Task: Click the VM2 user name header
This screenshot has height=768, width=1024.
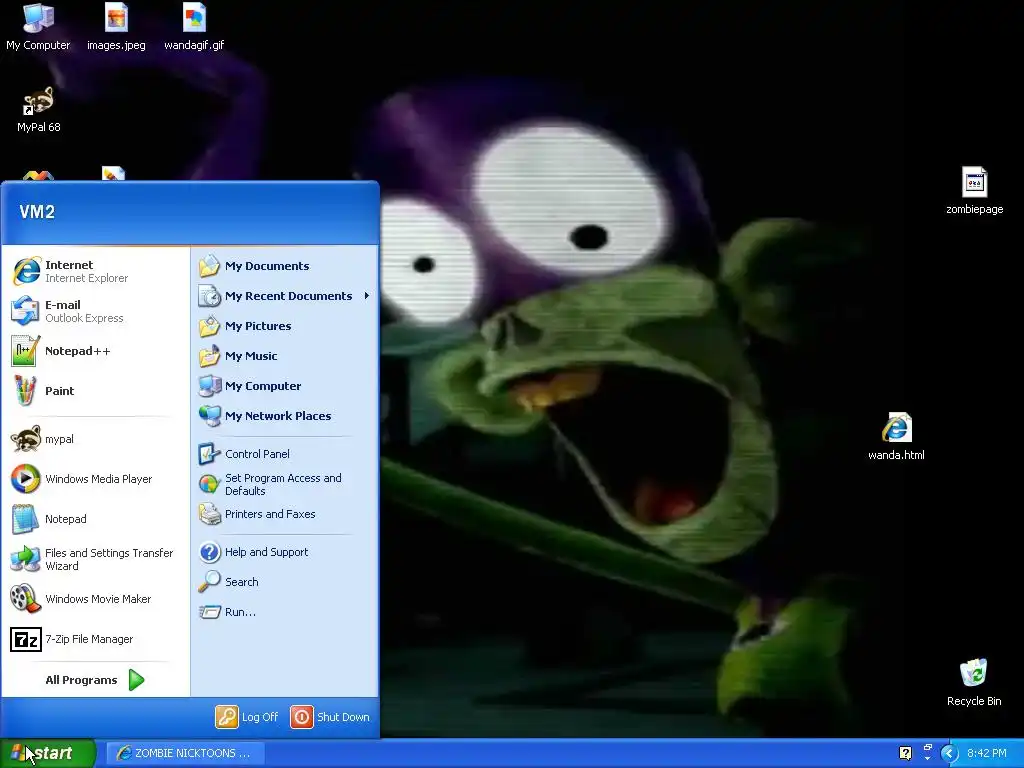Action: (x=37, y=212)
